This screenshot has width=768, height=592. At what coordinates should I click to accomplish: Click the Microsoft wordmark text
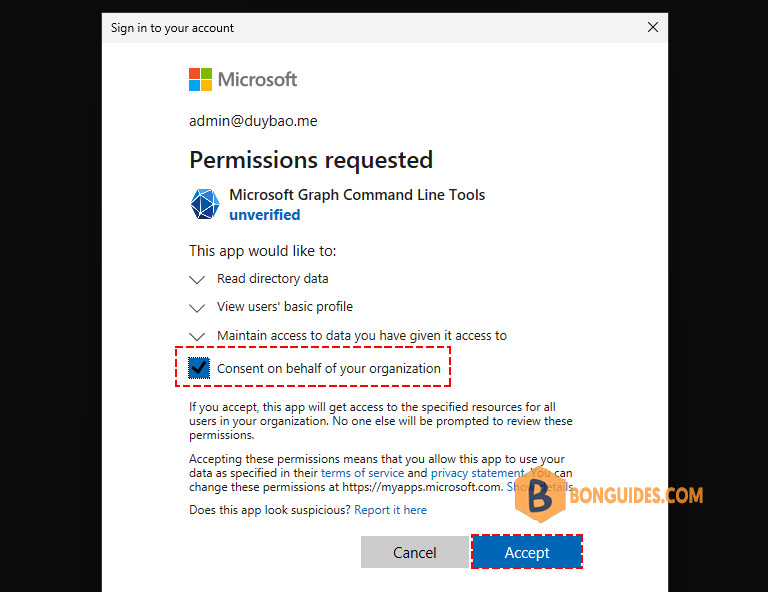click(257, 79)
